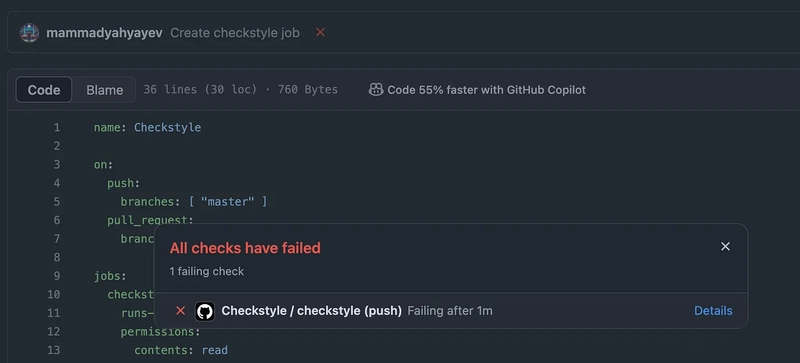Click line number 9 for jobs

[x=57, y=276]
